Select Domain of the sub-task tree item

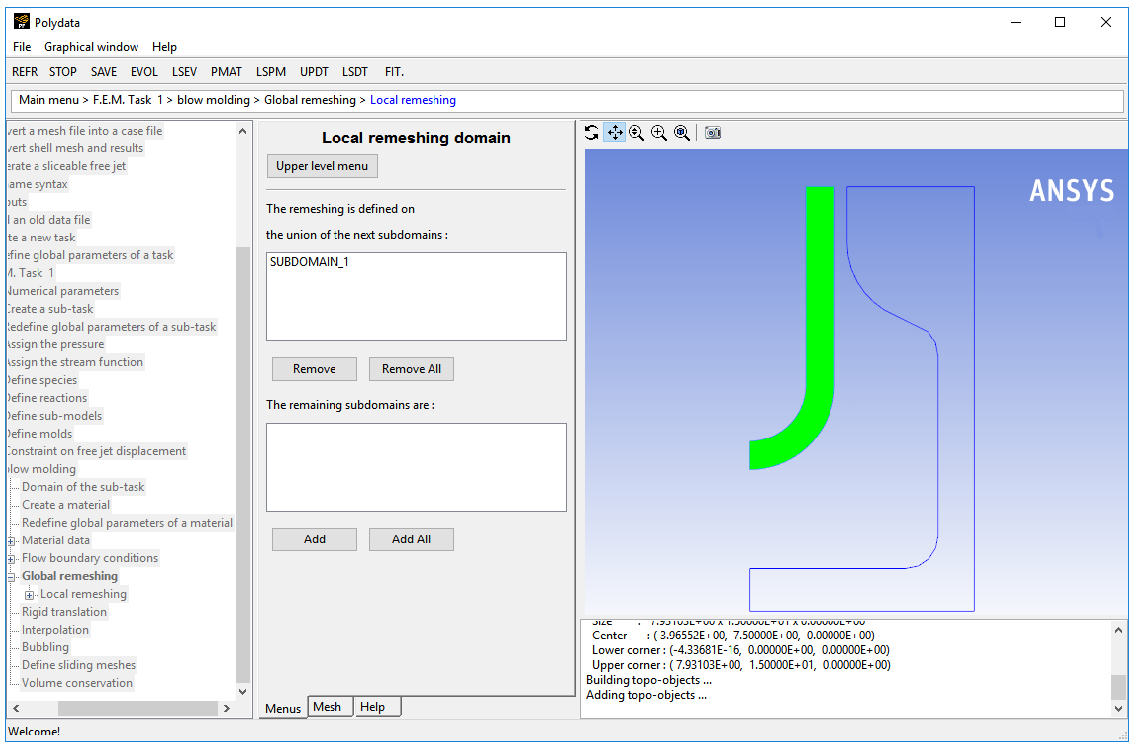pos(83,487)
